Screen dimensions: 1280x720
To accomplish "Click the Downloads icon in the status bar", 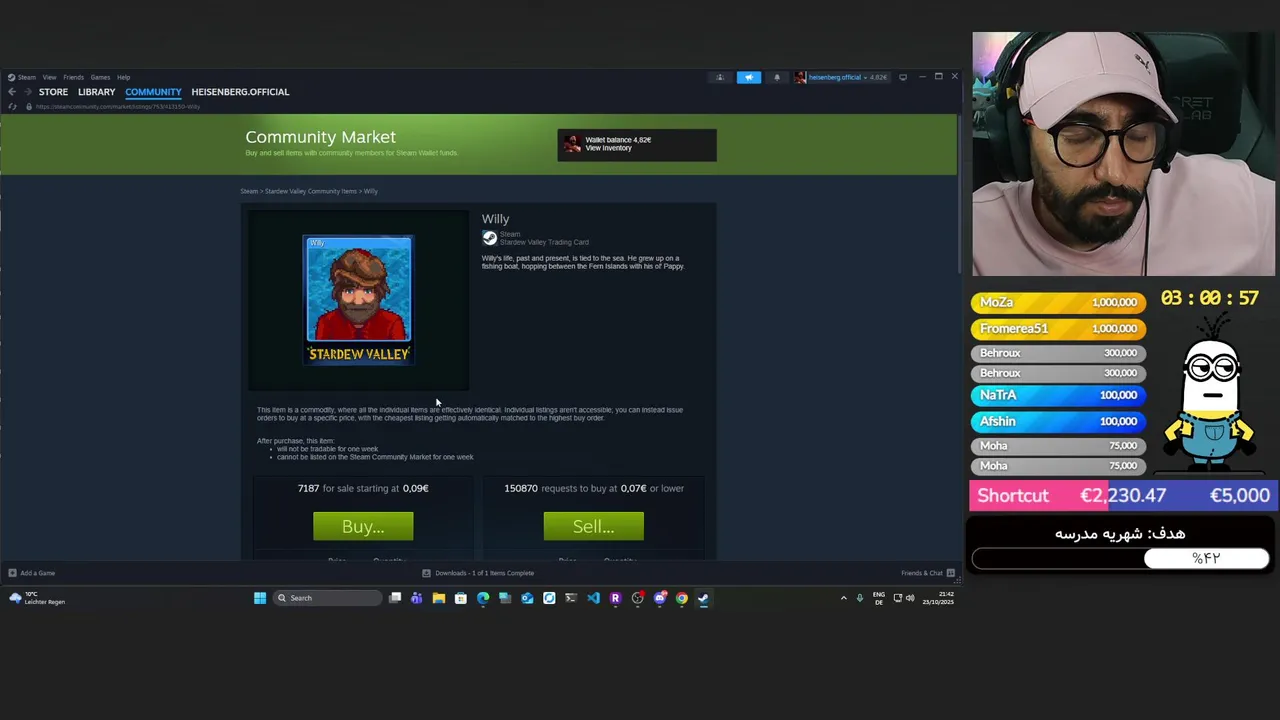I will pyautogui.click(x=426, y=573).
